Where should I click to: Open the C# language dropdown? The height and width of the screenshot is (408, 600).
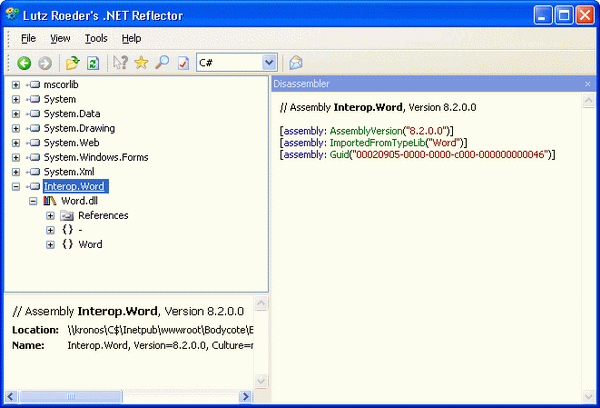pos(269,62)
